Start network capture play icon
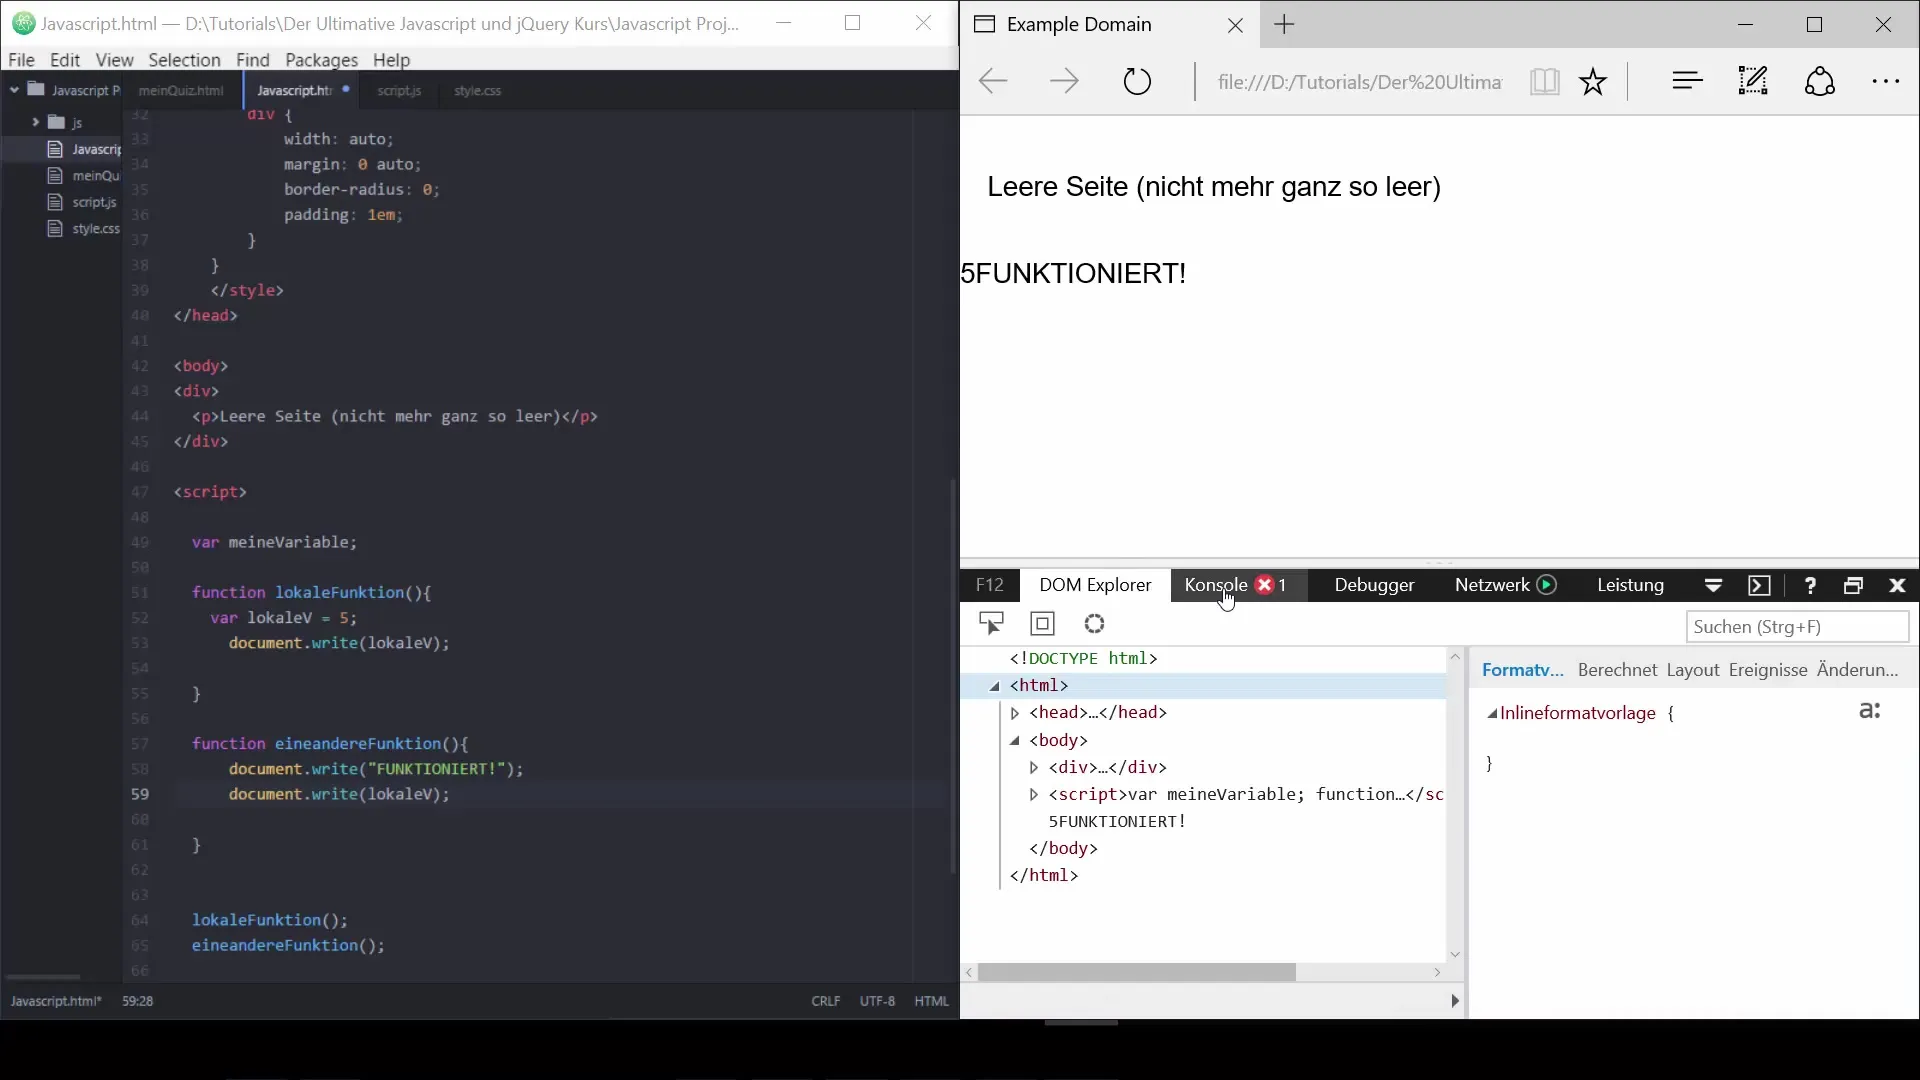Image resolution: width=1920 pixels, height=1080 pixels. pyautogui.click(x=1547, y=585)
